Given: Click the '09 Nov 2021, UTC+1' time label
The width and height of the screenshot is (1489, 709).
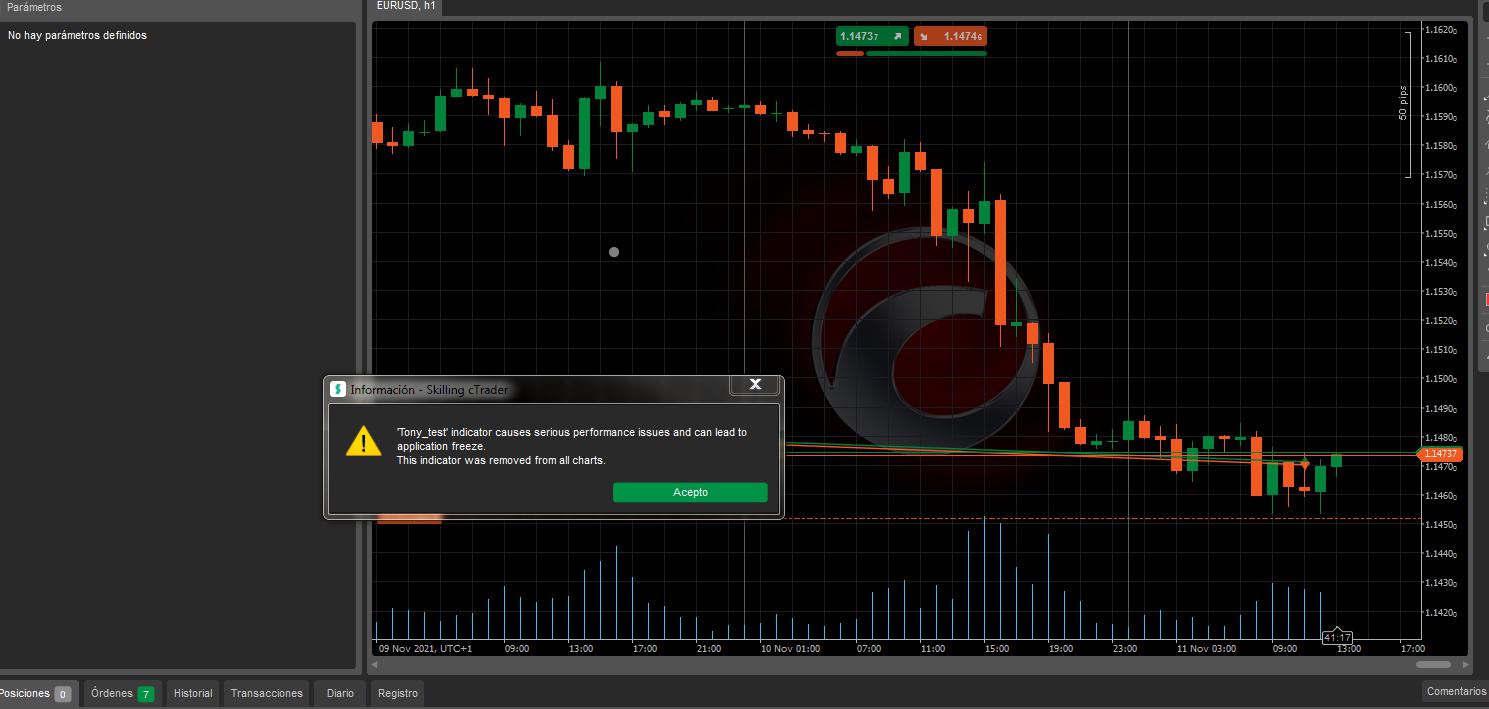Looking at the screenshot, I should (425, 648).
